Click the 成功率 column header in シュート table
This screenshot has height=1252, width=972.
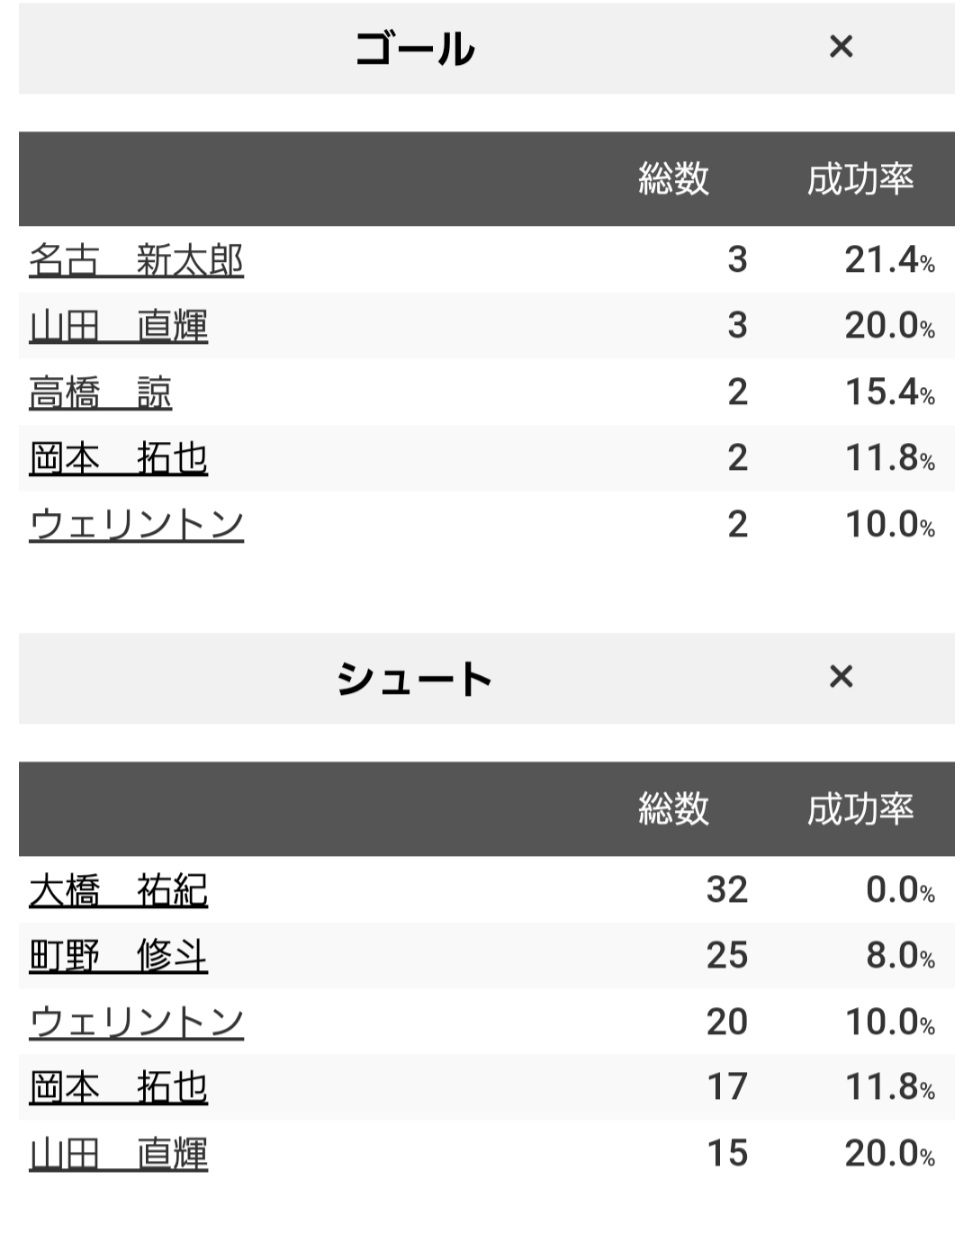pos(860,809)
